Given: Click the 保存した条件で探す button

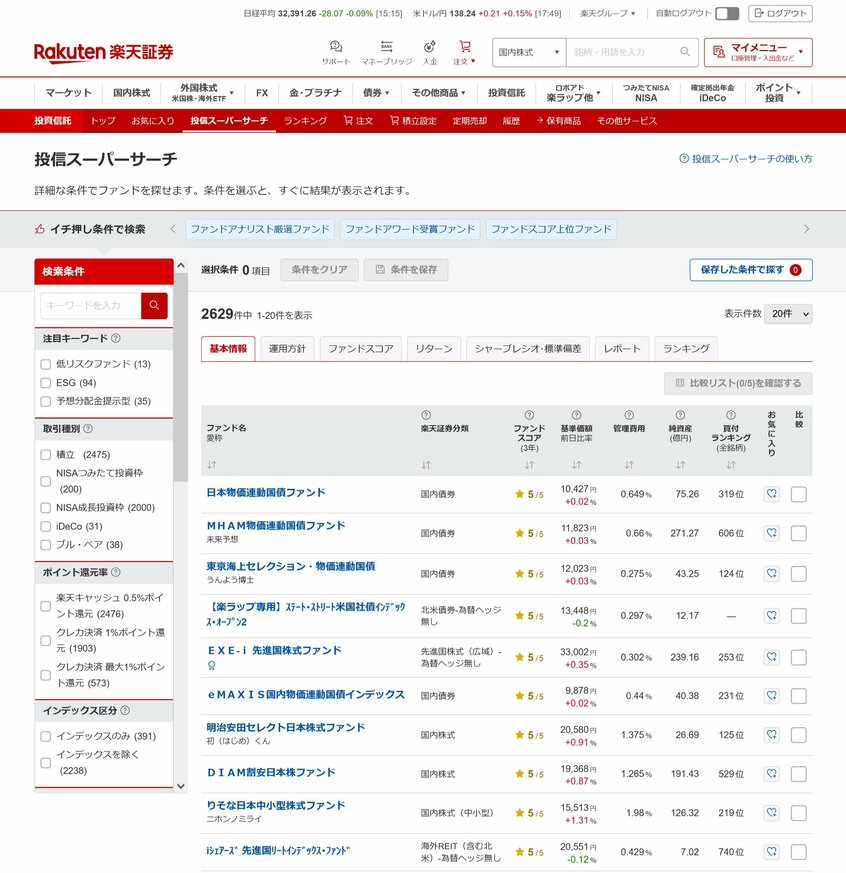Looking at the screenshot, I should (751, 270).
